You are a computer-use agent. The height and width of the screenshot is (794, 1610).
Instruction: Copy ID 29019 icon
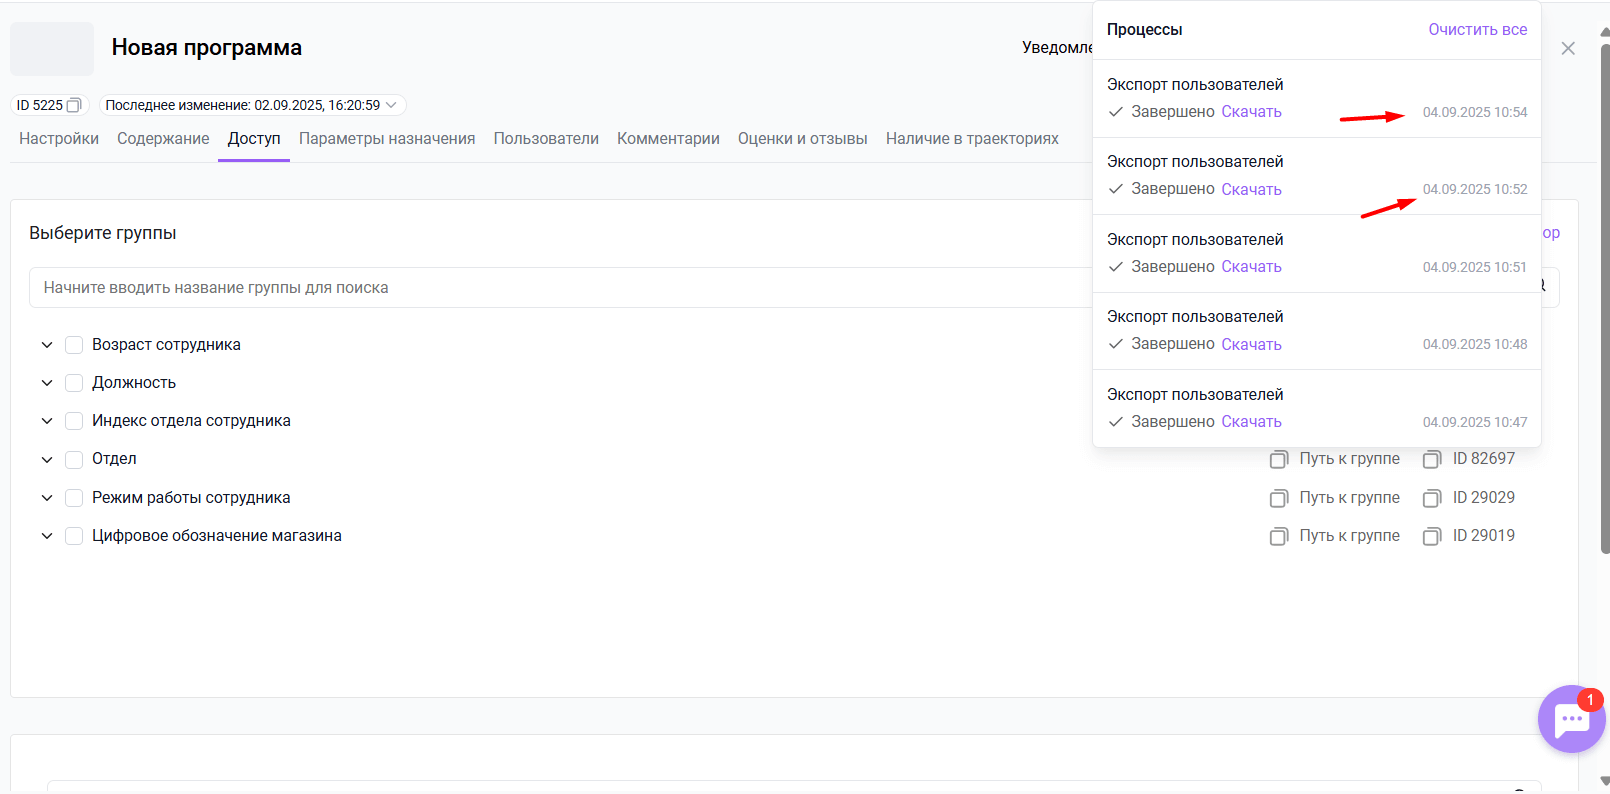[1432, 536]
